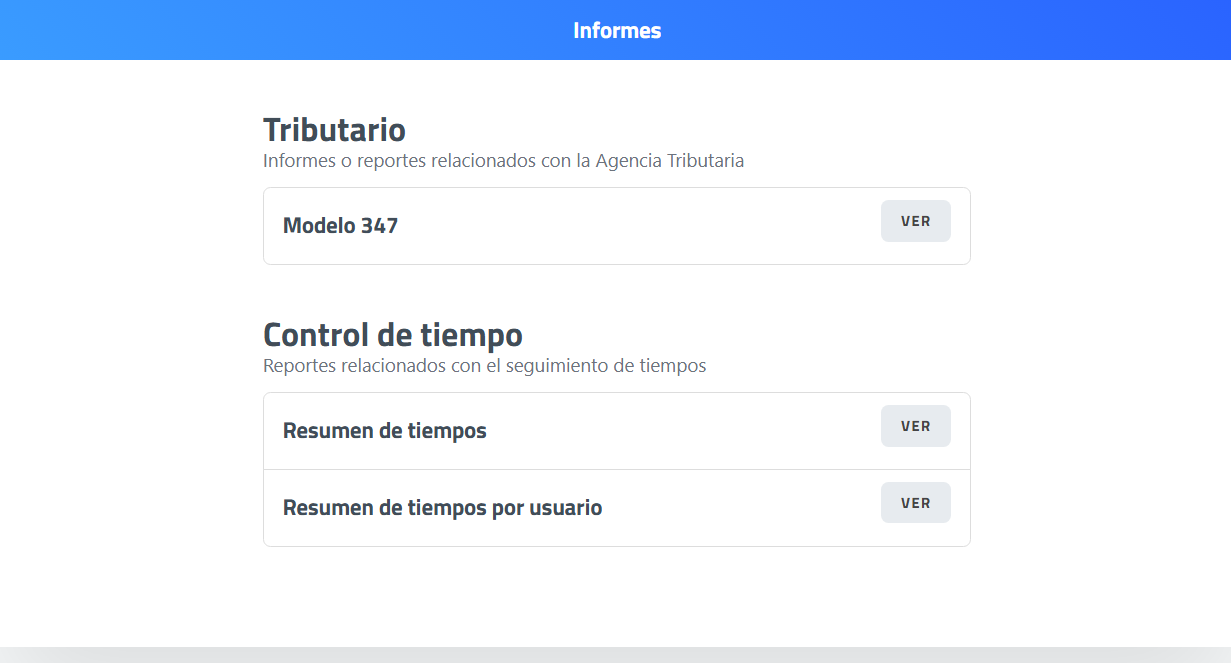Click the Control de tiempo section heading

coord(392,334)
